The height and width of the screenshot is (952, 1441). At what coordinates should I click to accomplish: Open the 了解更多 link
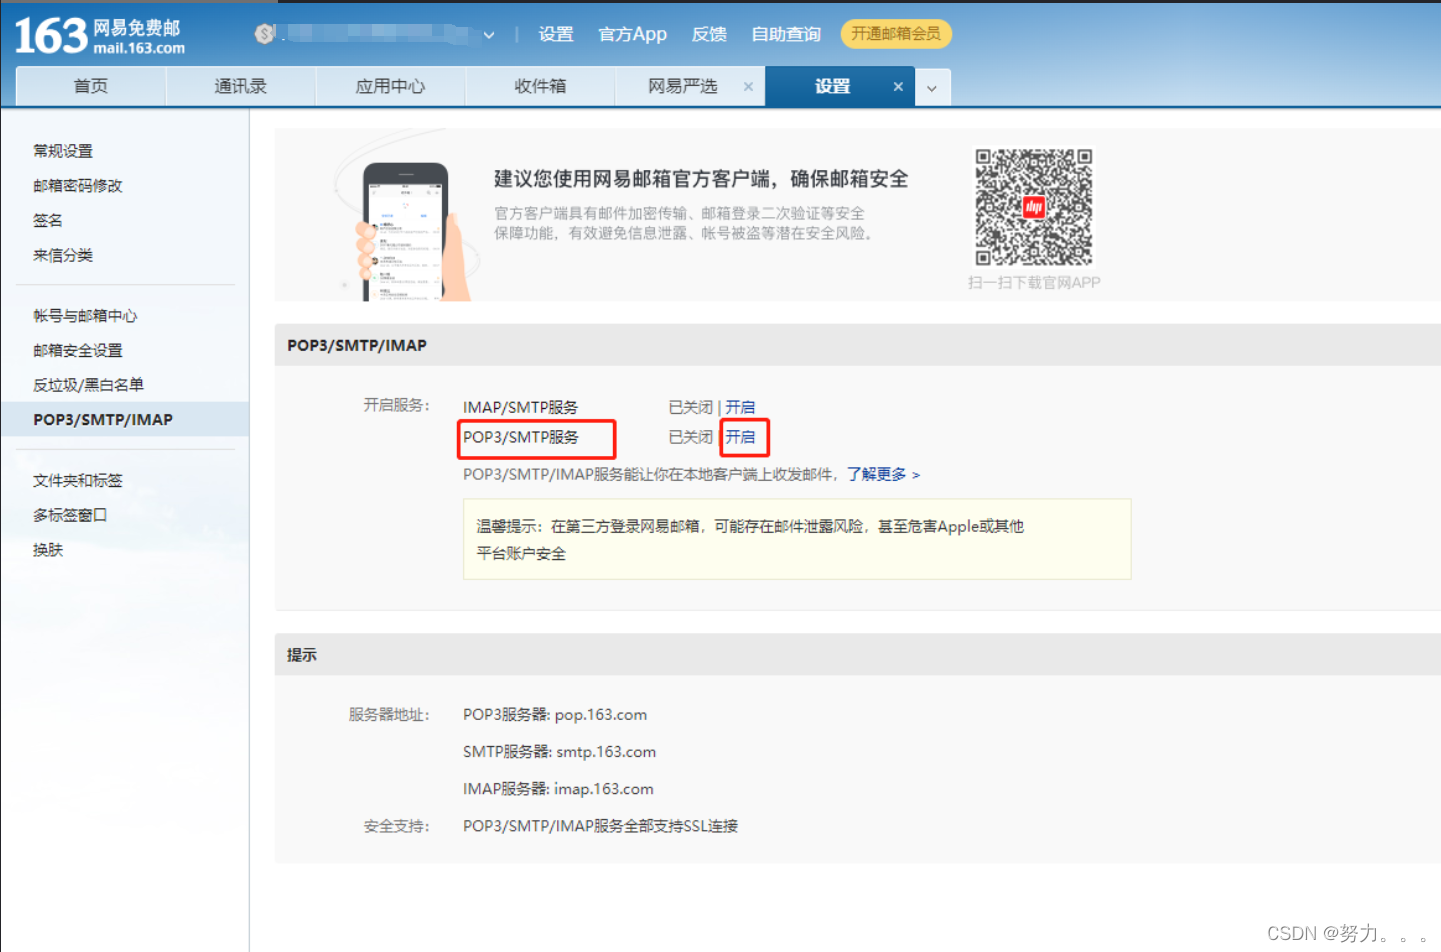[x=884, y=474]
